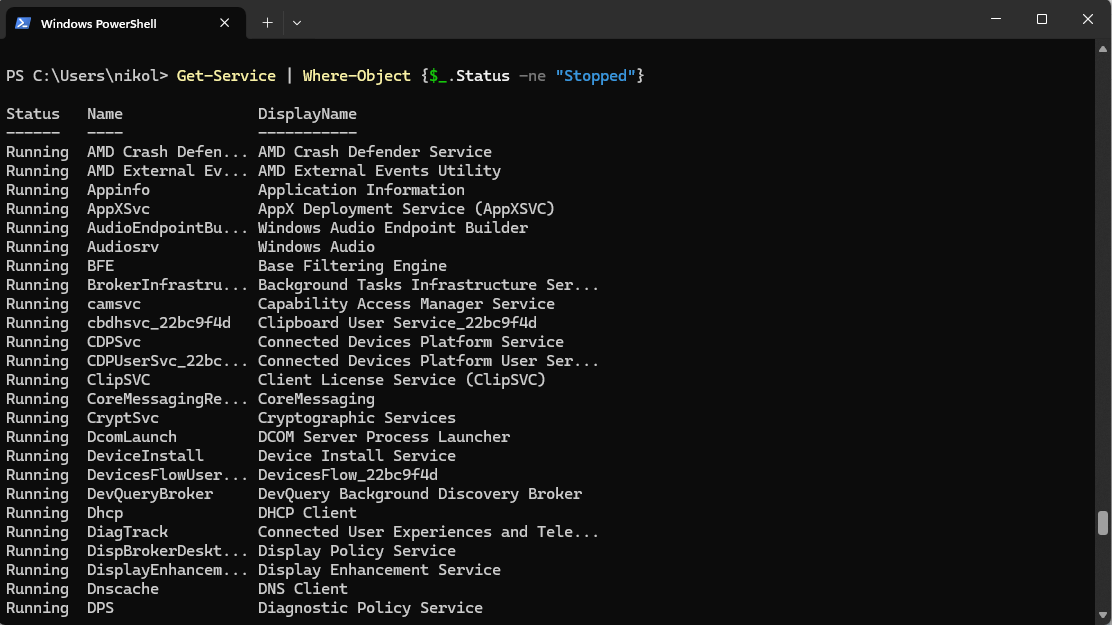This screenshot has width=1112, height=625.
Task: Click the AppXSvc service name
Action: point(118,209)
